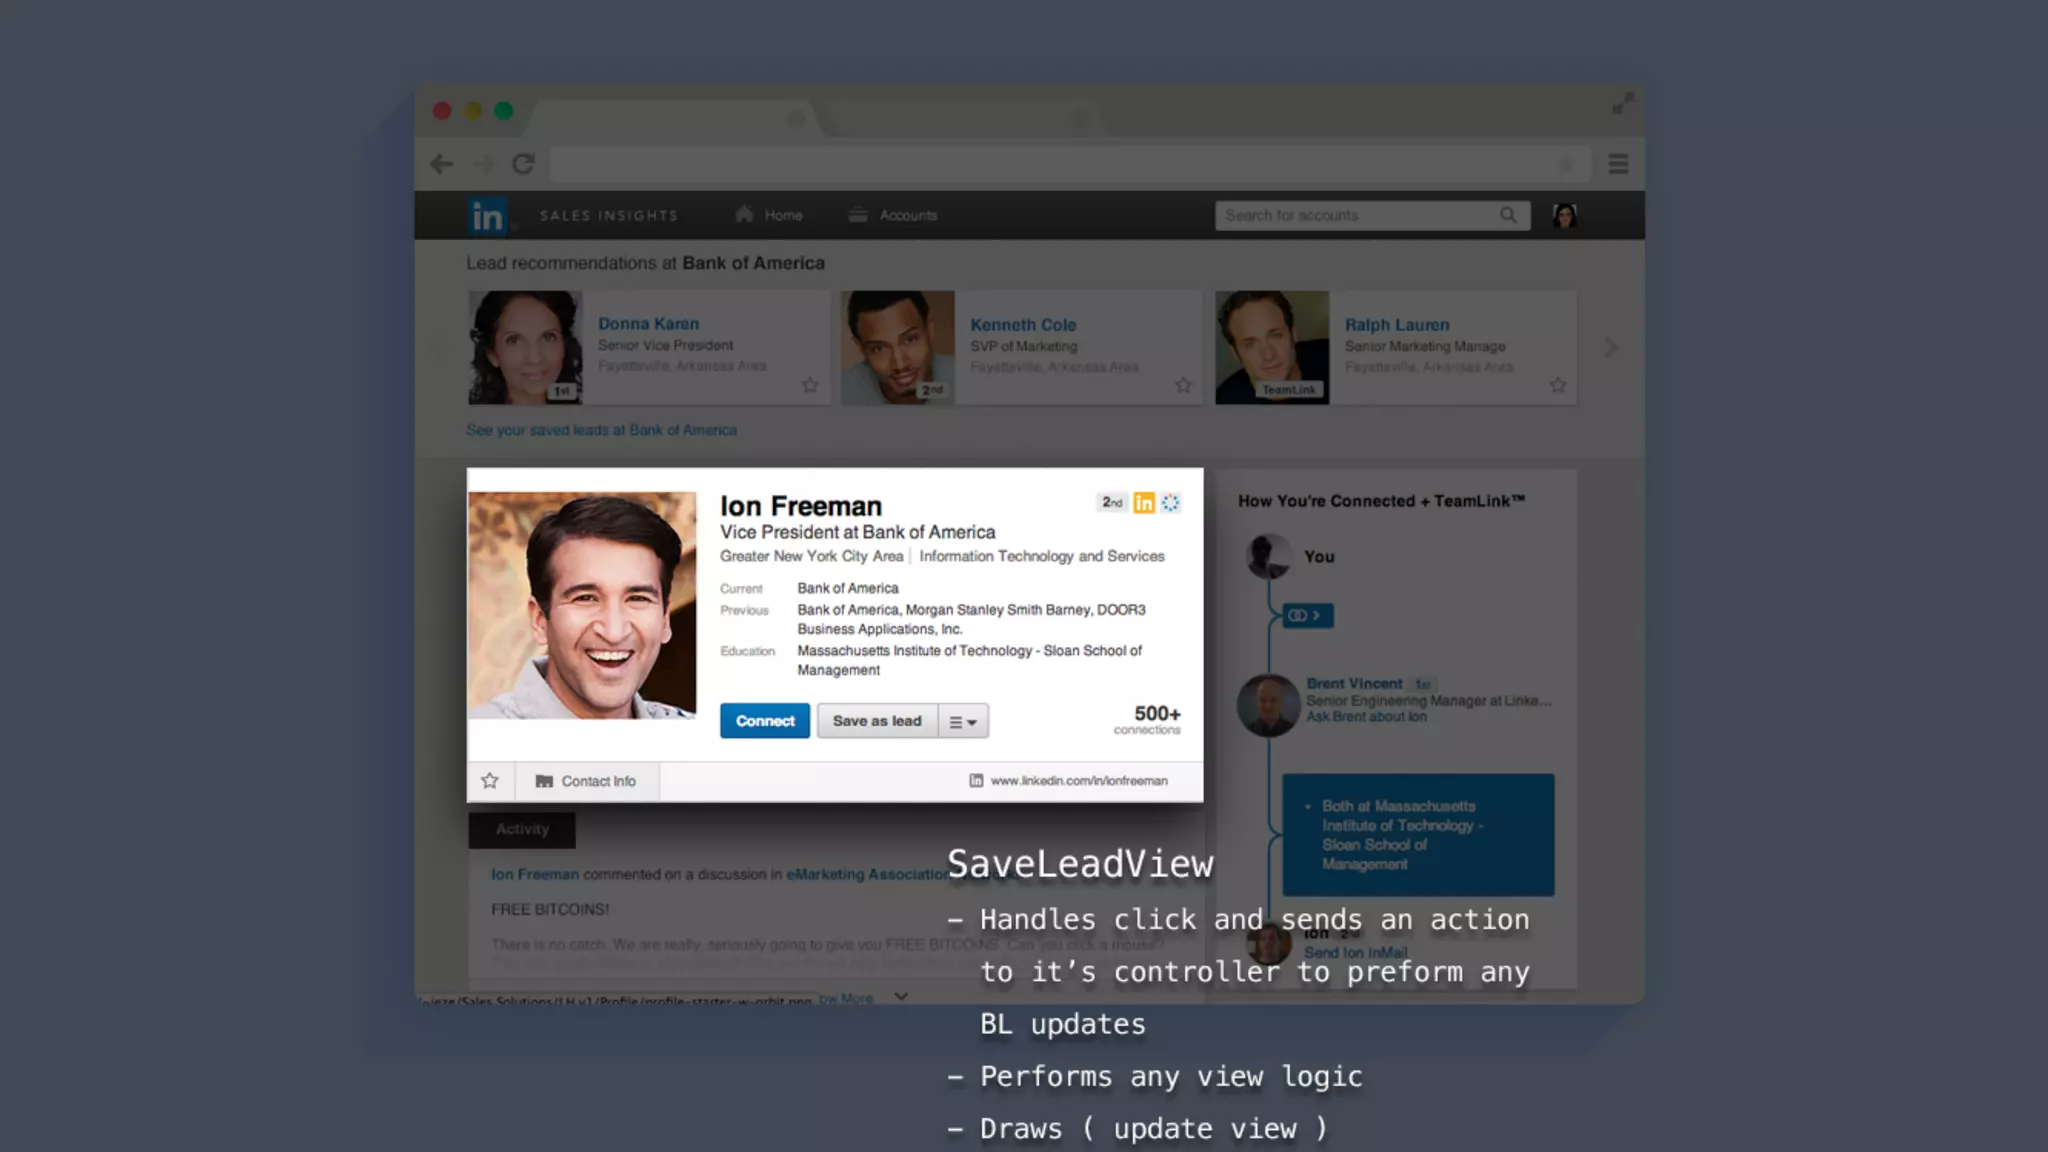Click the Connect button
This screenshot has height=1152, width=2048.
point(765,721)
